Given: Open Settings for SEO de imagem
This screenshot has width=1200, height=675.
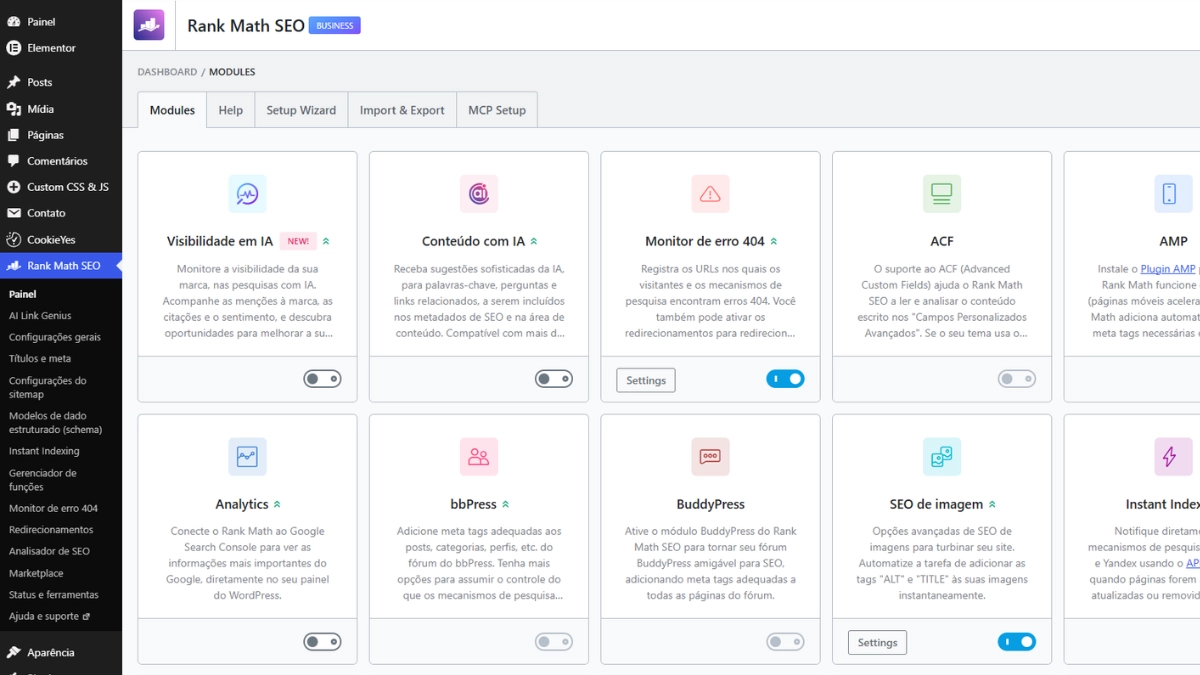Looking at the screenshot, I should pos(877,643).
